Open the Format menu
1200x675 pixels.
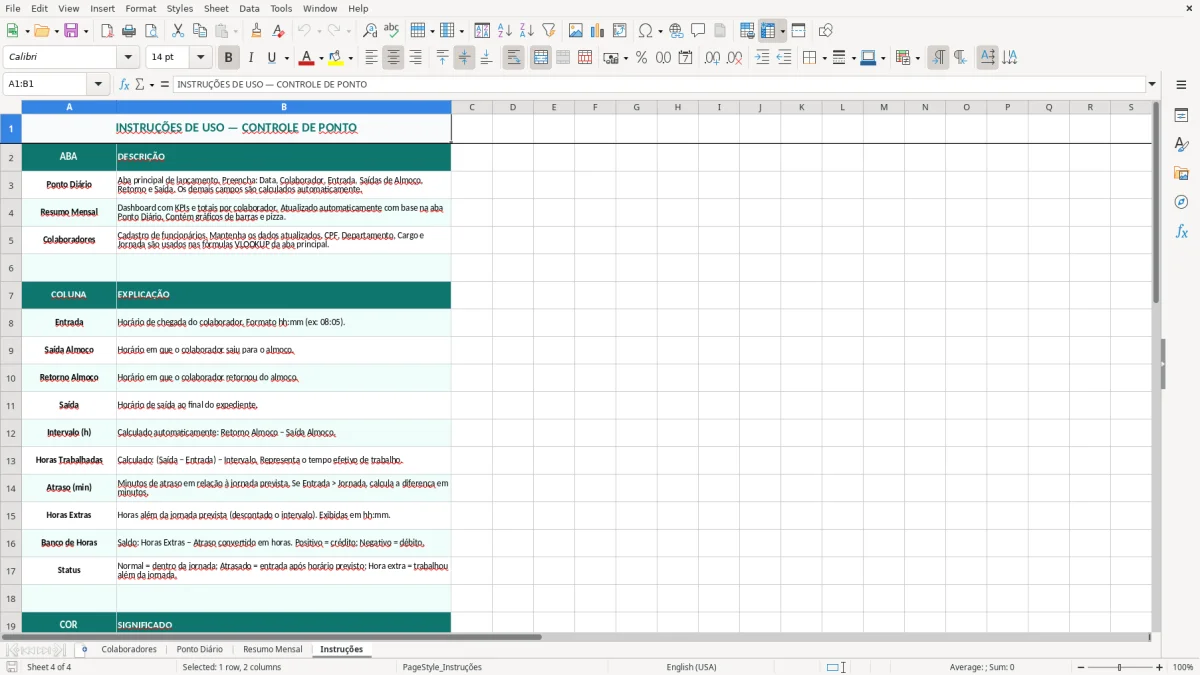tap(140, 8)
